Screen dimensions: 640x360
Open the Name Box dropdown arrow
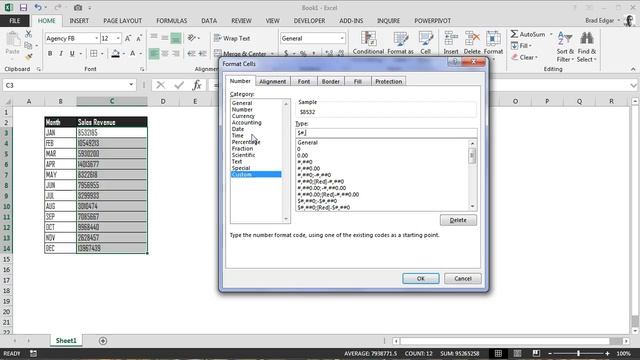click(131, 85)
